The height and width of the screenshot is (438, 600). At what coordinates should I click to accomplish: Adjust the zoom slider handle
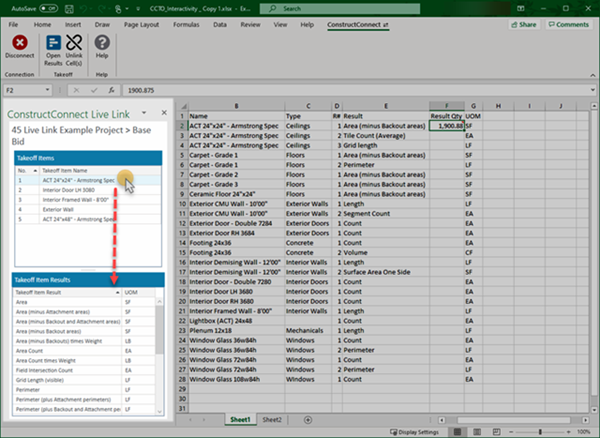click(x=540, y=432)
